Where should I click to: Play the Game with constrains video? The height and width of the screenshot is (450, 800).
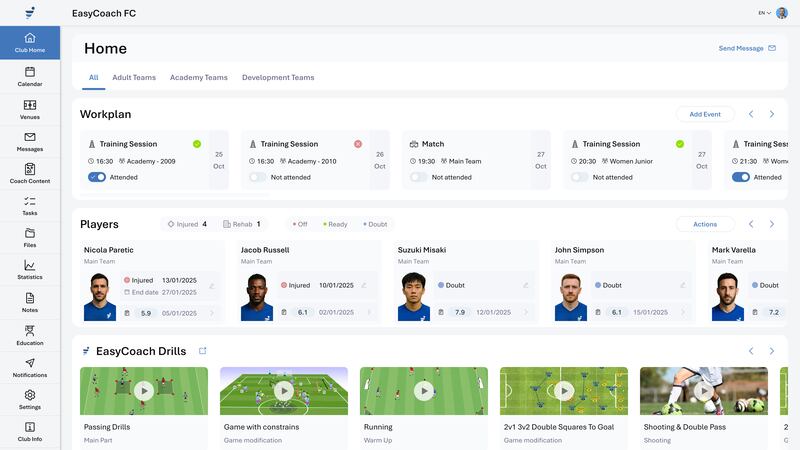[x=284, y=391]
